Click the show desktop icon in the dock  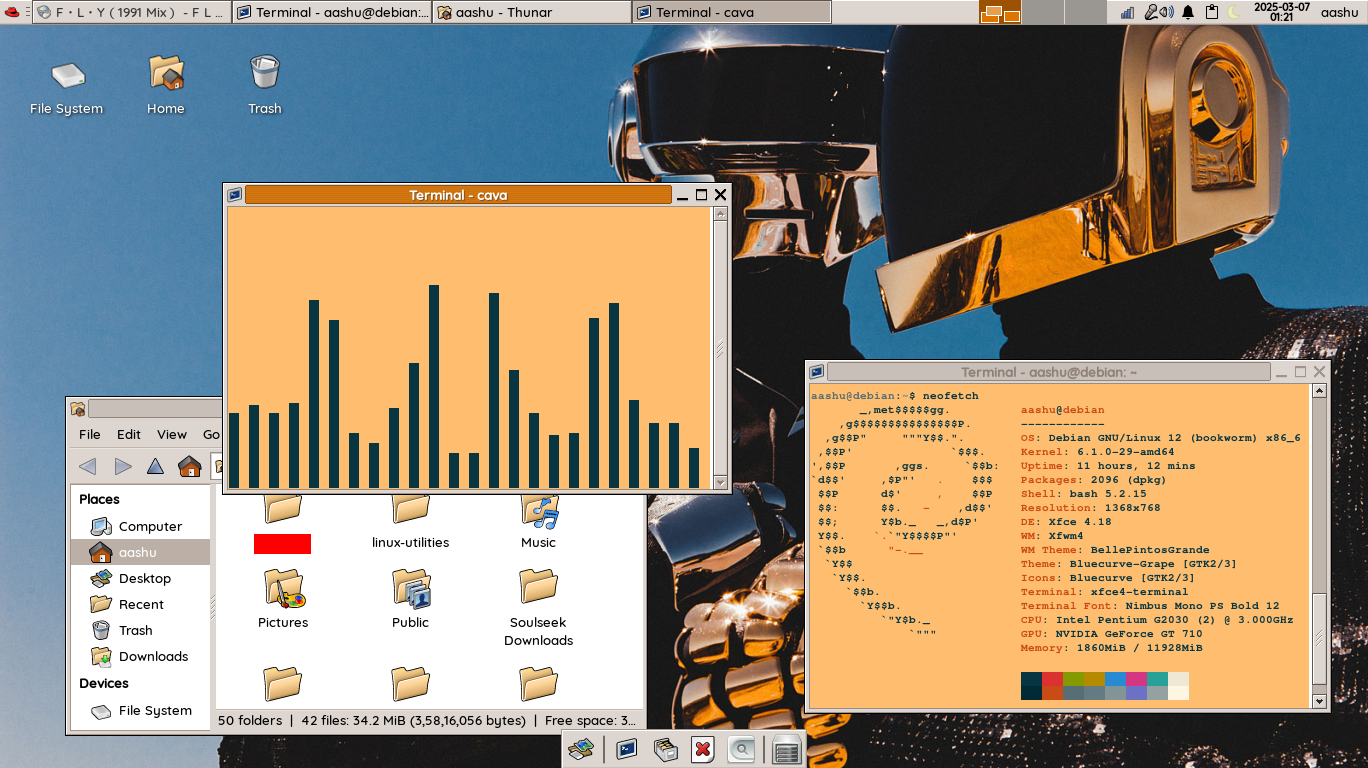[x=581, y=749]
